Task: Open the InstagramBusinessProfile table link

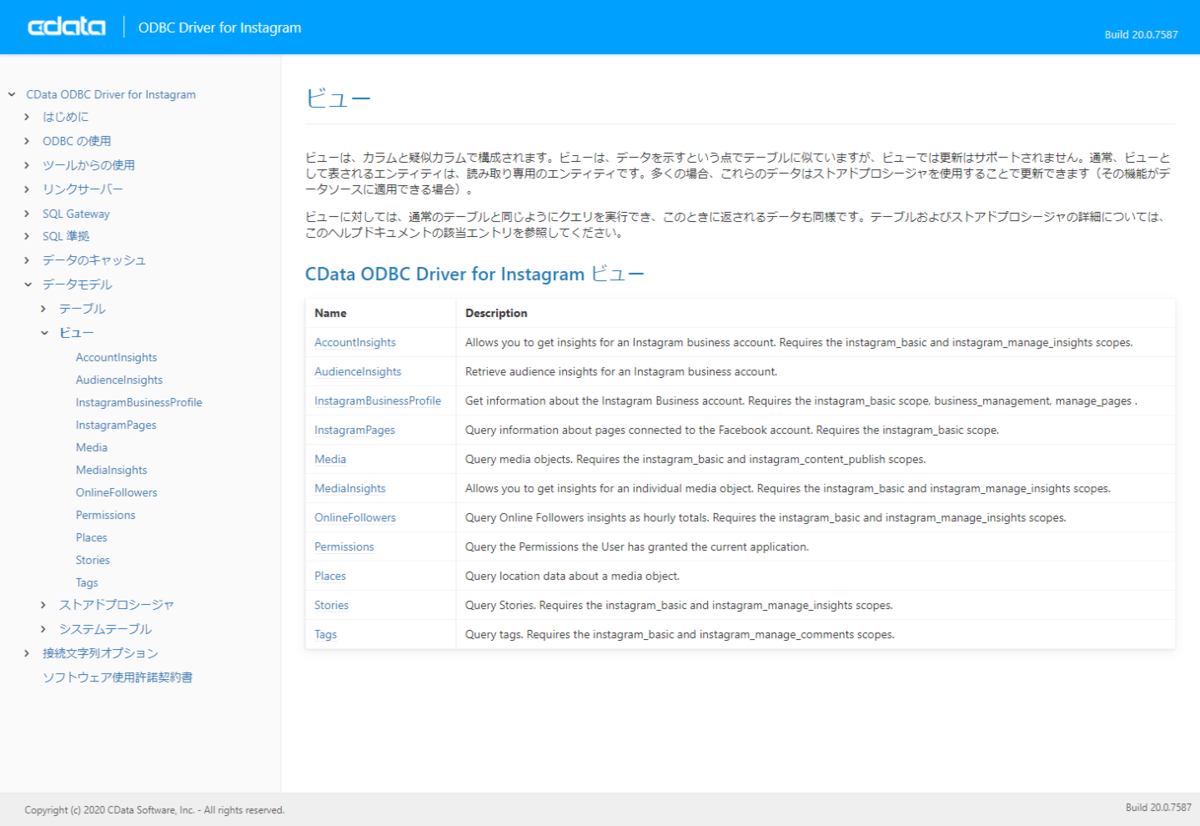Action: (378, 401)
